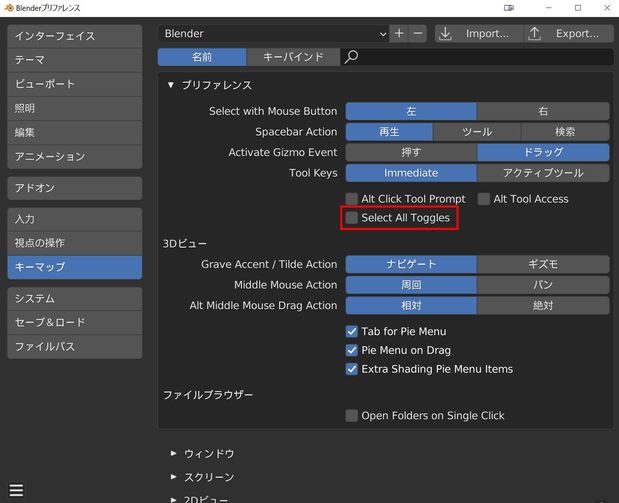
Task: Set Spacebar Action to 再生
Action: (389, 132)
